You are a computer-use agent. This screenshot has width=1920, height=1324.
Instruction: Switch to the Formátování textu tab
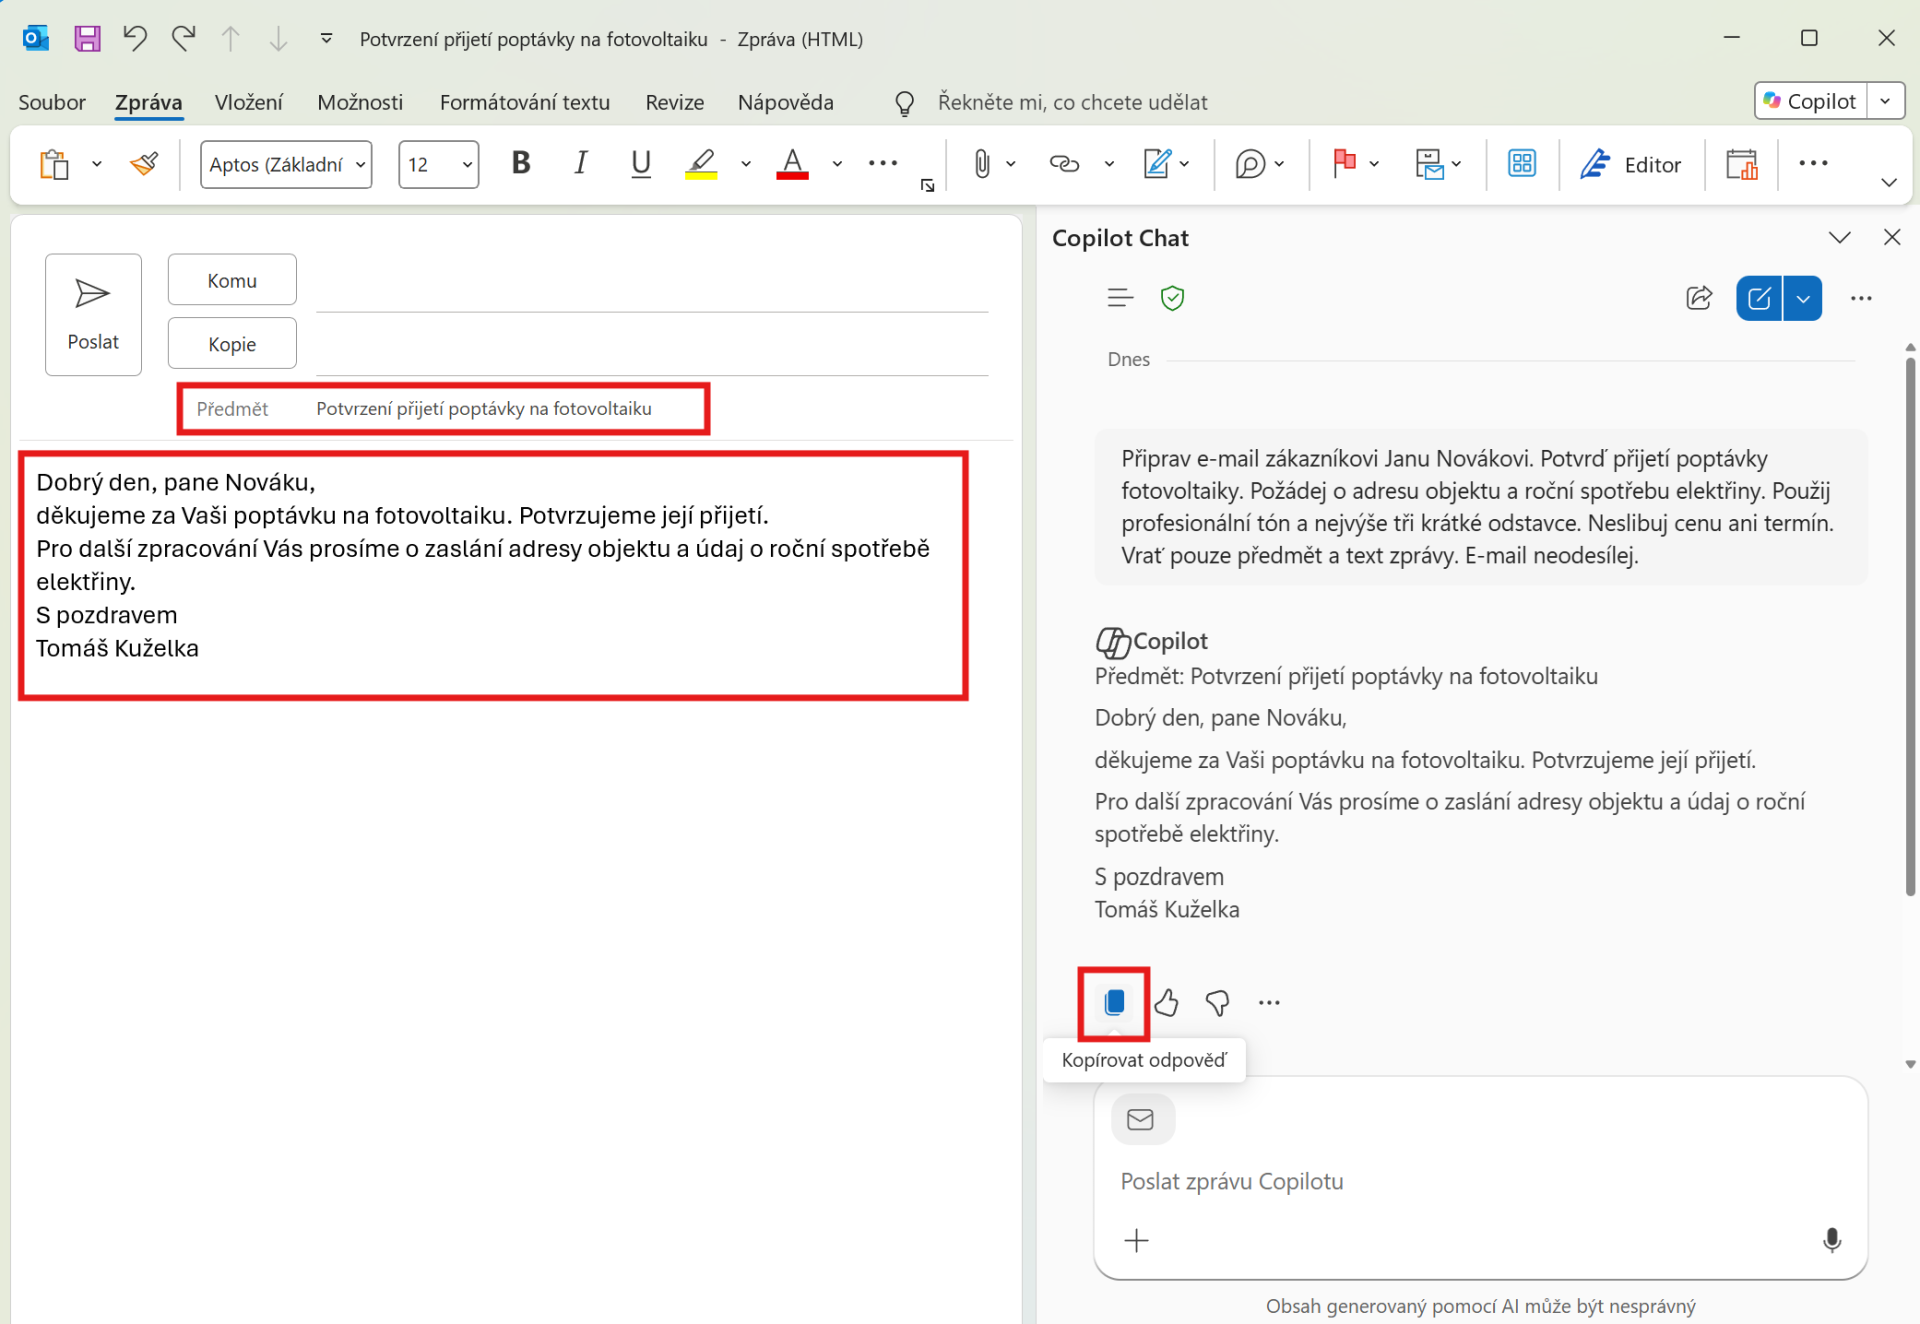pyautogui.click(x=524, y=102)
